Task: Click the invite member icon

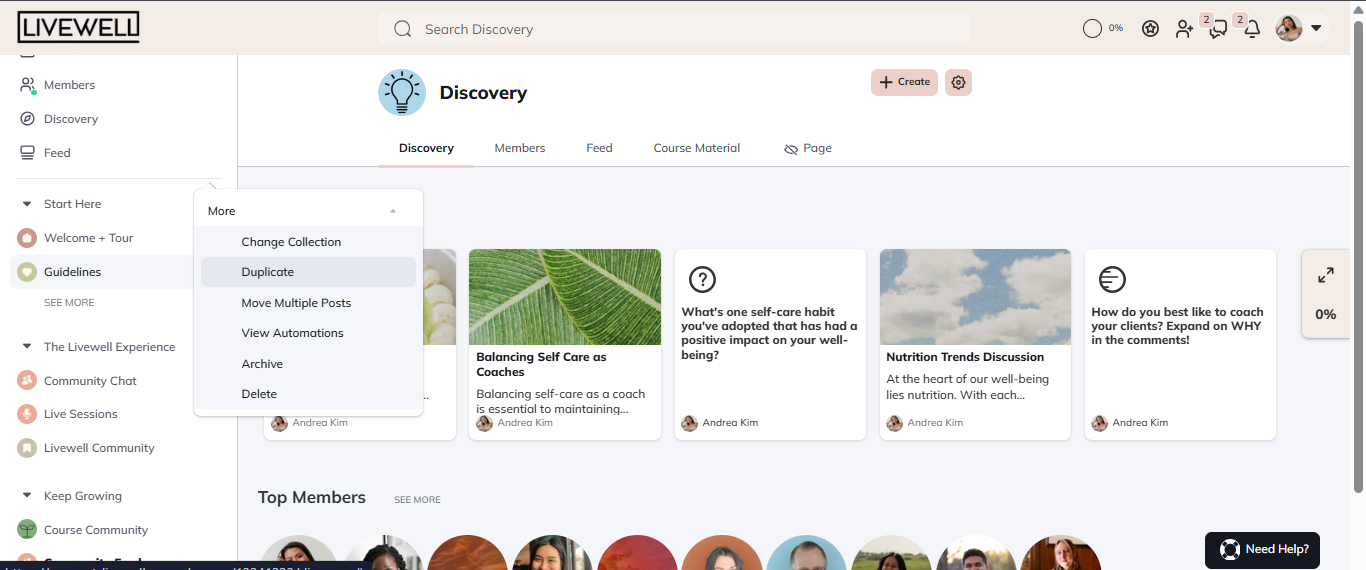Action: 1184,29
